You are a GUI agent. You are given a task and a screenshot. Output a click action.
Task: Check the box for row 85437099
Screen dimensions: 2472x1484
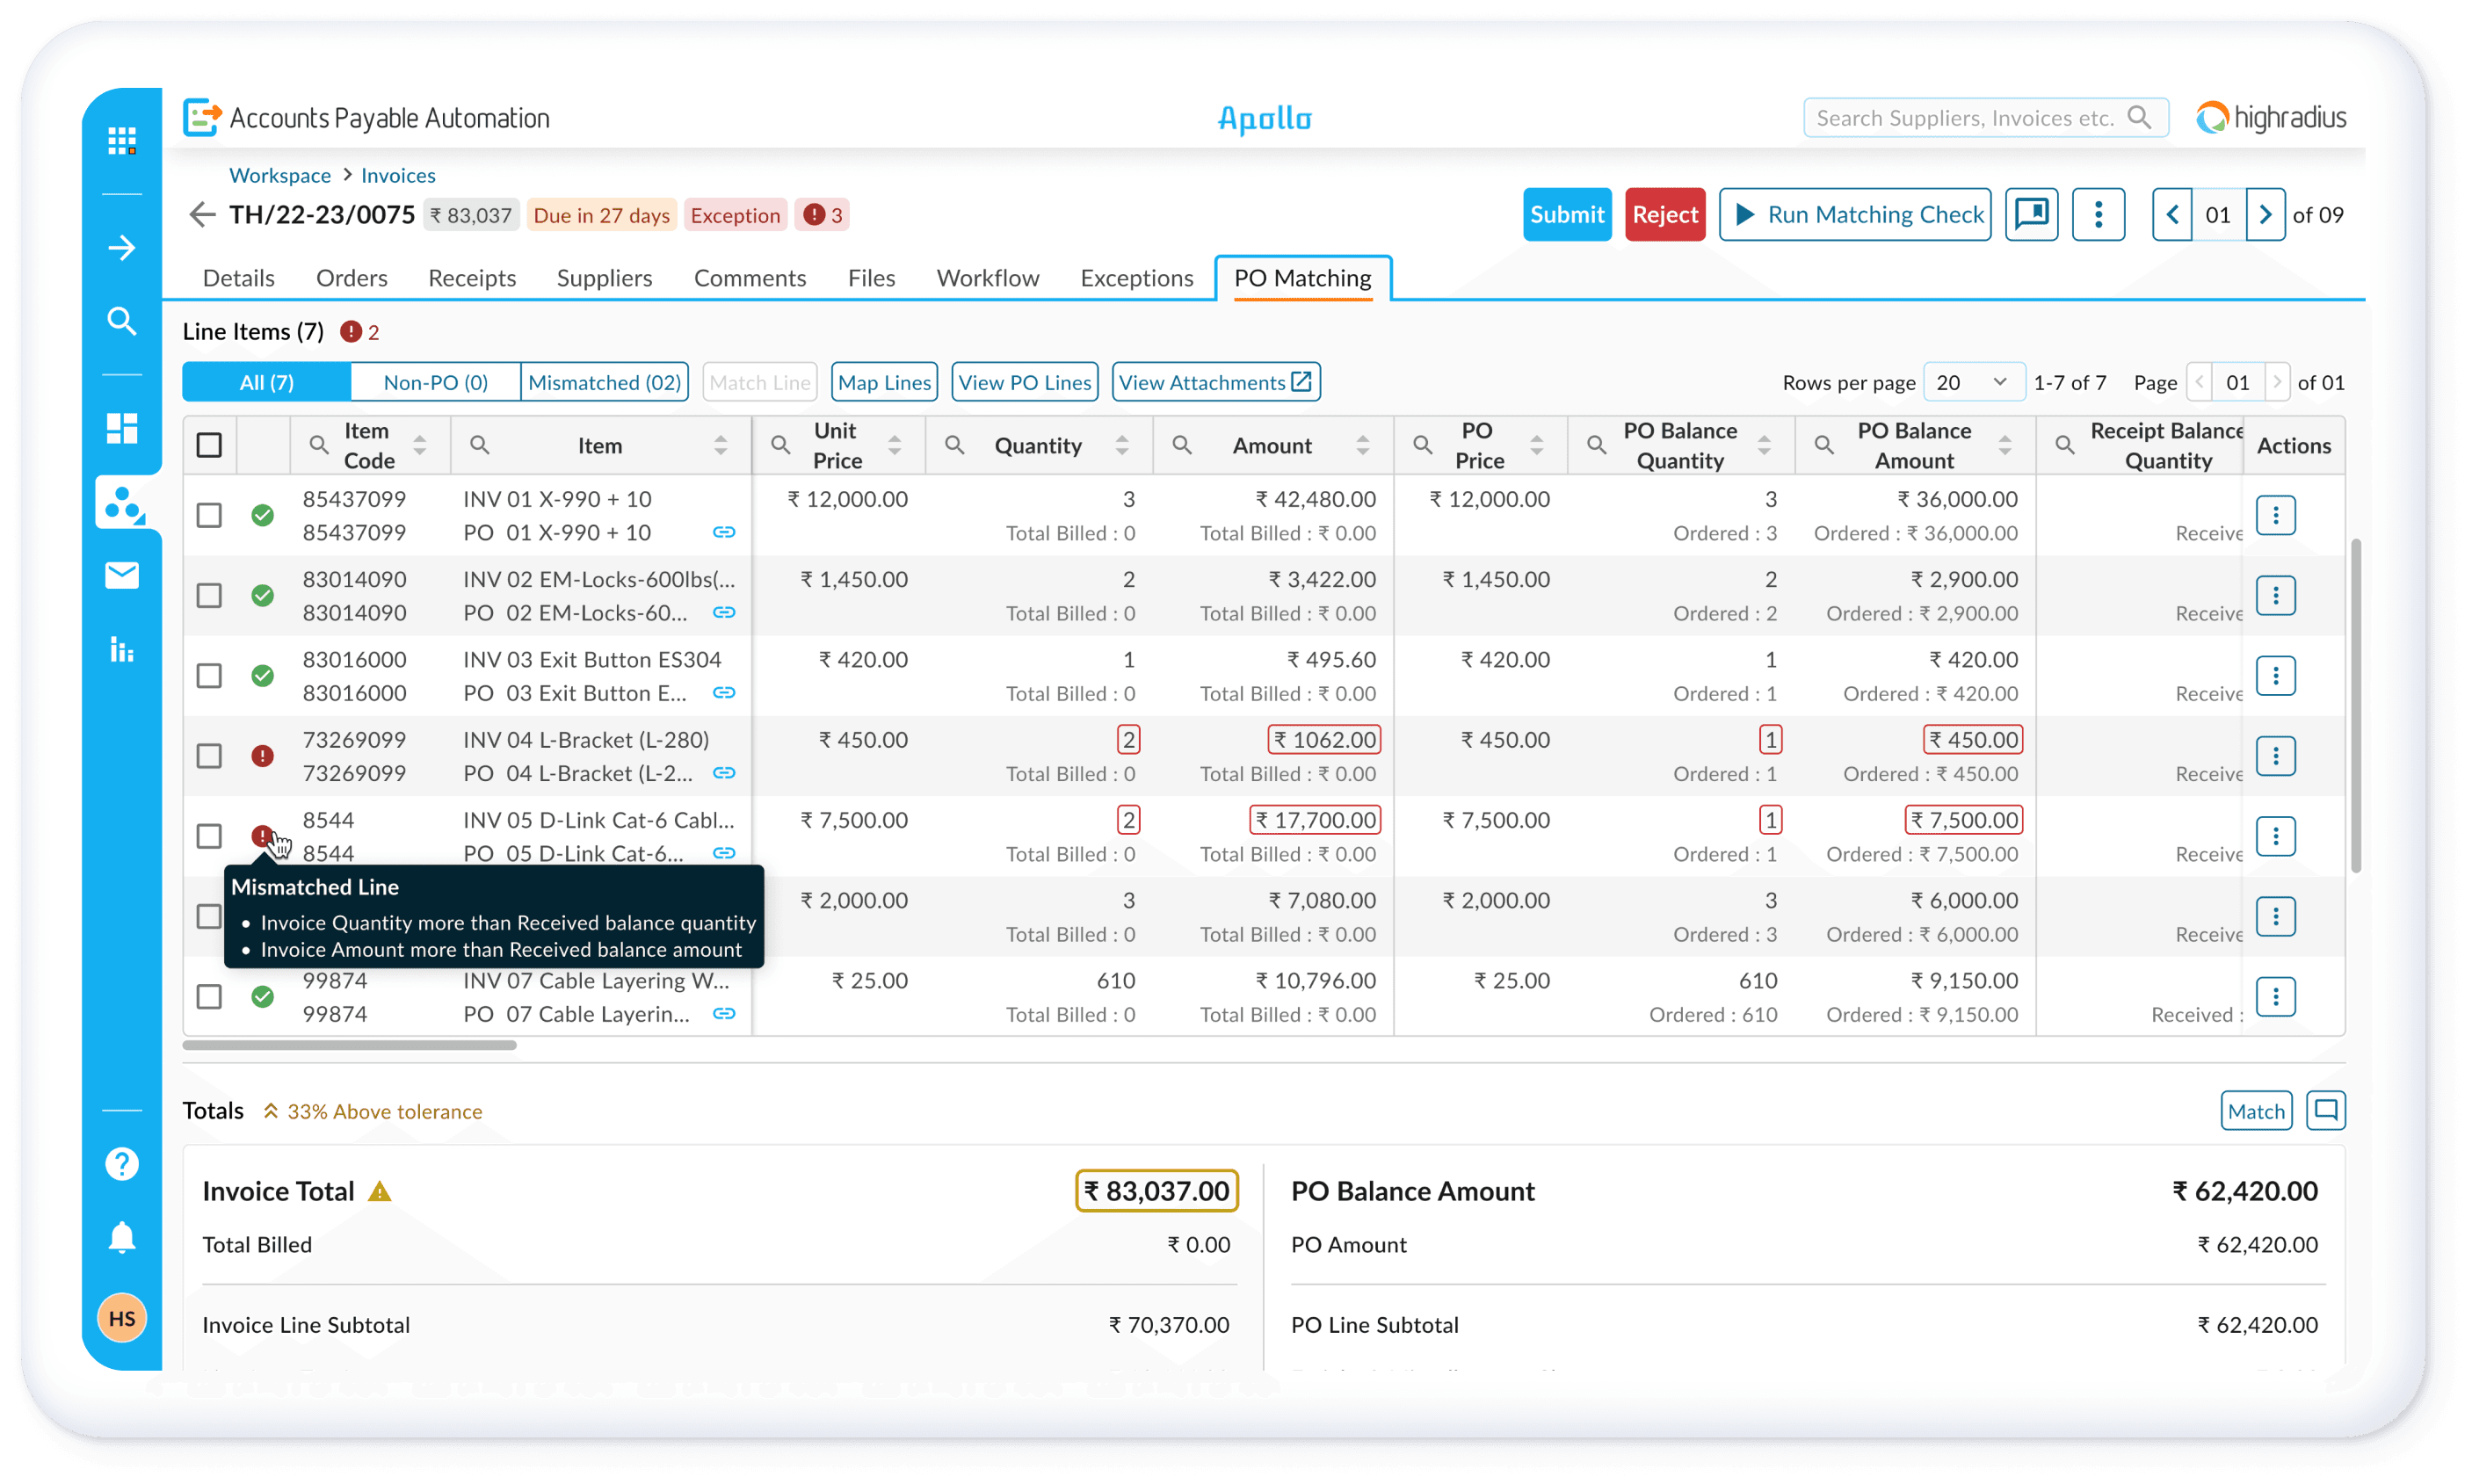coord(209,515)
